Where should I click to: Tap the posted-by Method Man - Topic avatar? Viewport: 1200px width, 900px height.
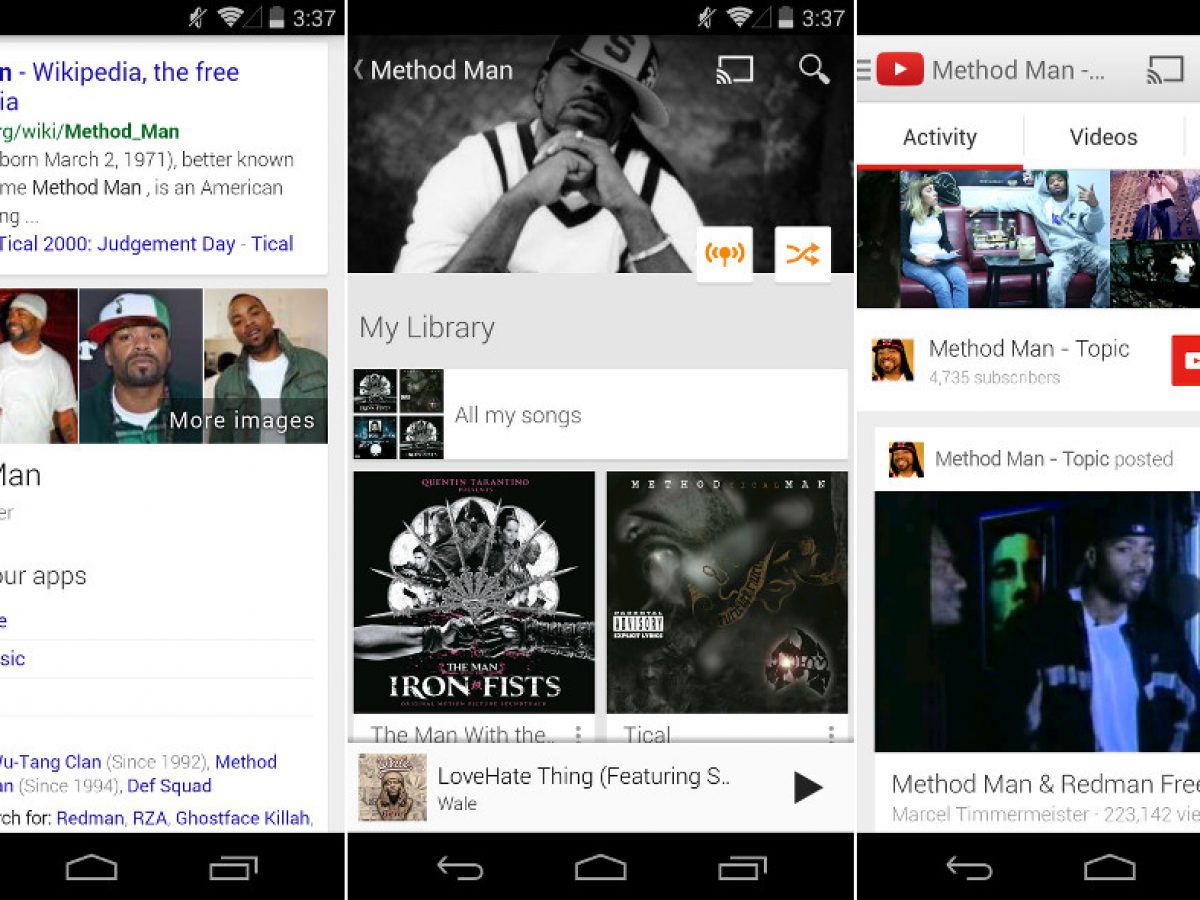906,459
